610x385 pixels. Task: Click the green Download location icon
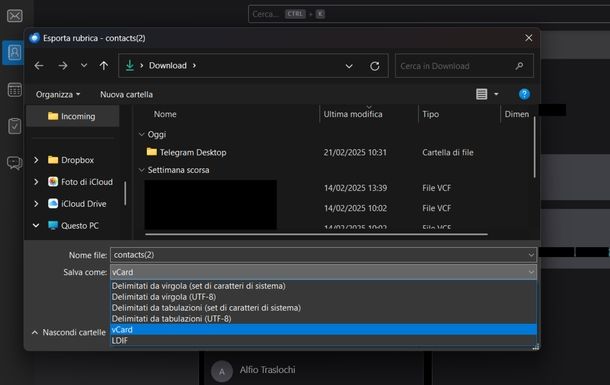click(x=130, y=66)
